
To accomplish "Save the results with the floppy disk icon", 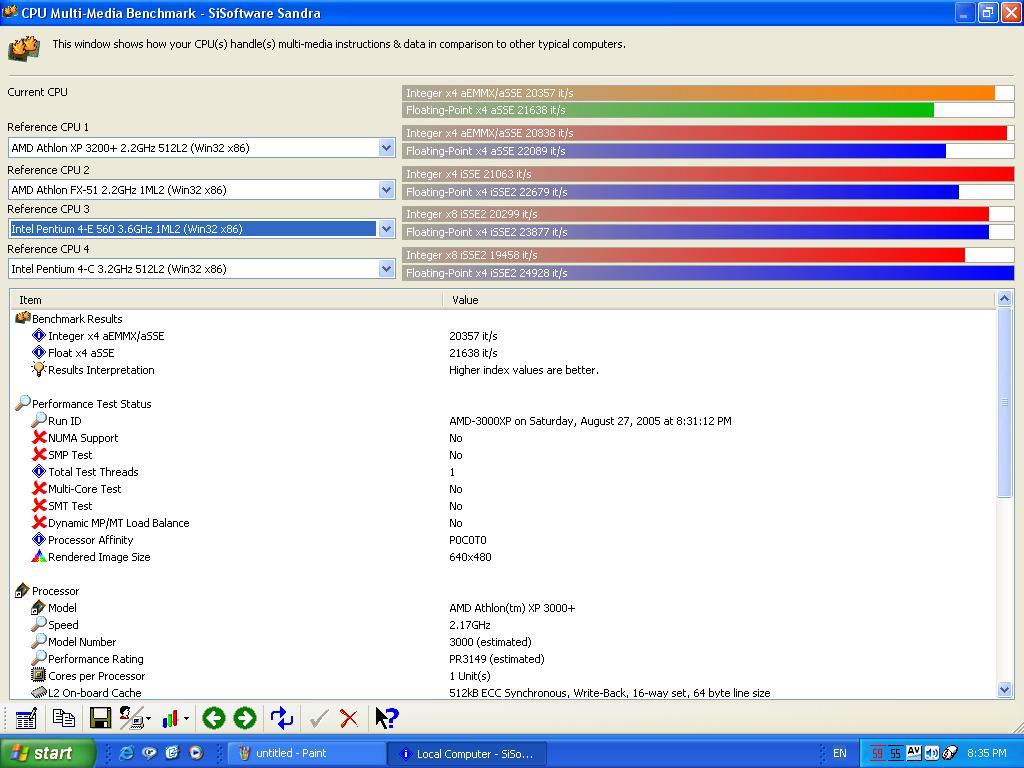I will click(101, 718).
